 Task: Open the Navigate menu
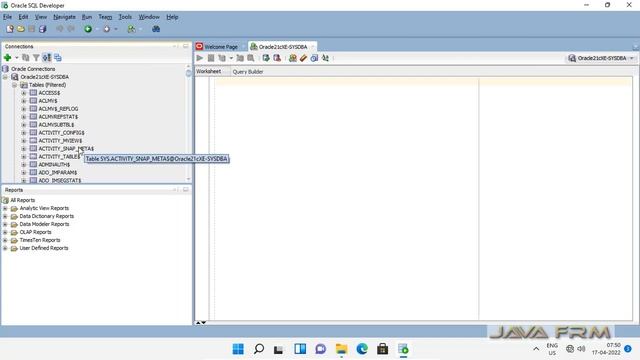point(64,17)
